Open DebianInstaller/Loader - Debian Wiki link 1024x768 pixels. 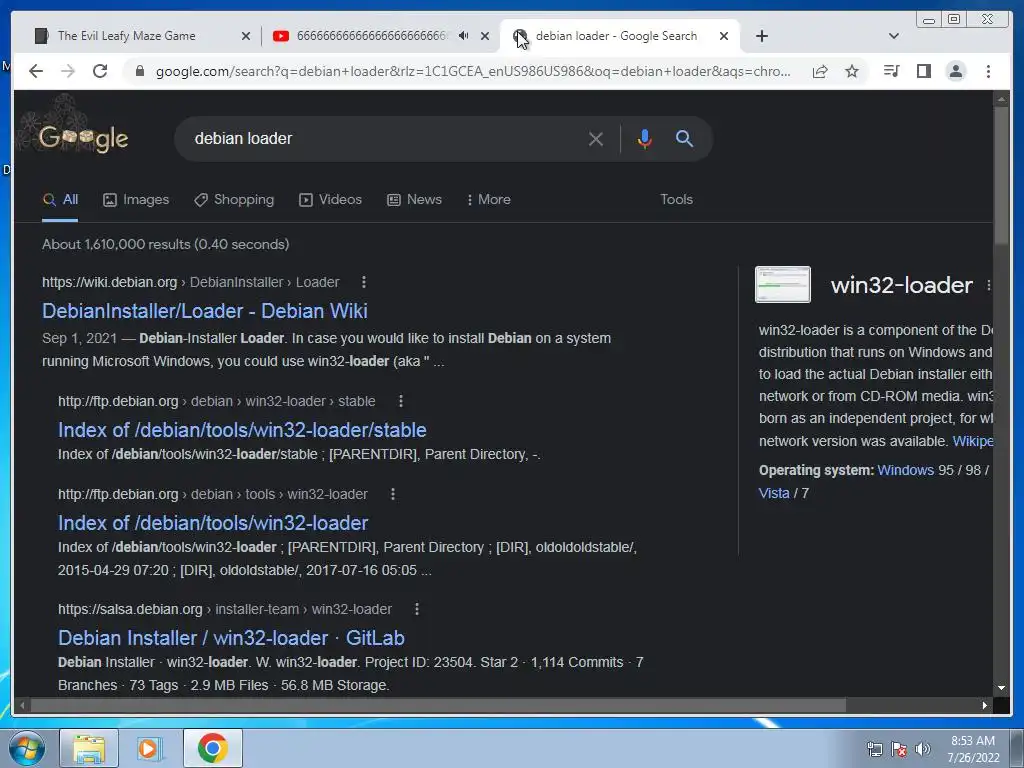204,311
